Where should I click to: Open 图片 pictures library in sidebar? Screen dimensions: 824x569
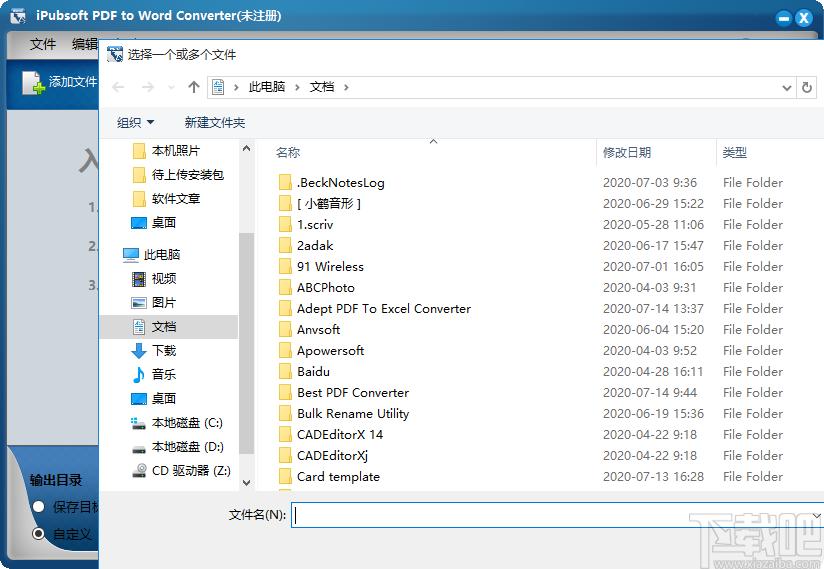[x=153, y=303]
